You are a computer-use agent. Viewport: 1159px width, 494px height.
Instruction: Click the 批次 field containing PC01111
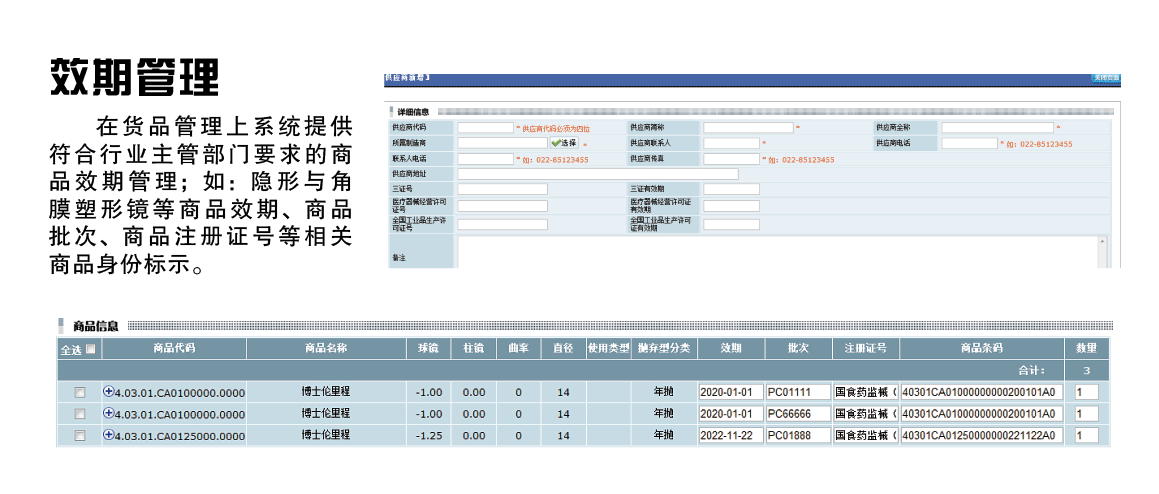click(x=798, y=392)
